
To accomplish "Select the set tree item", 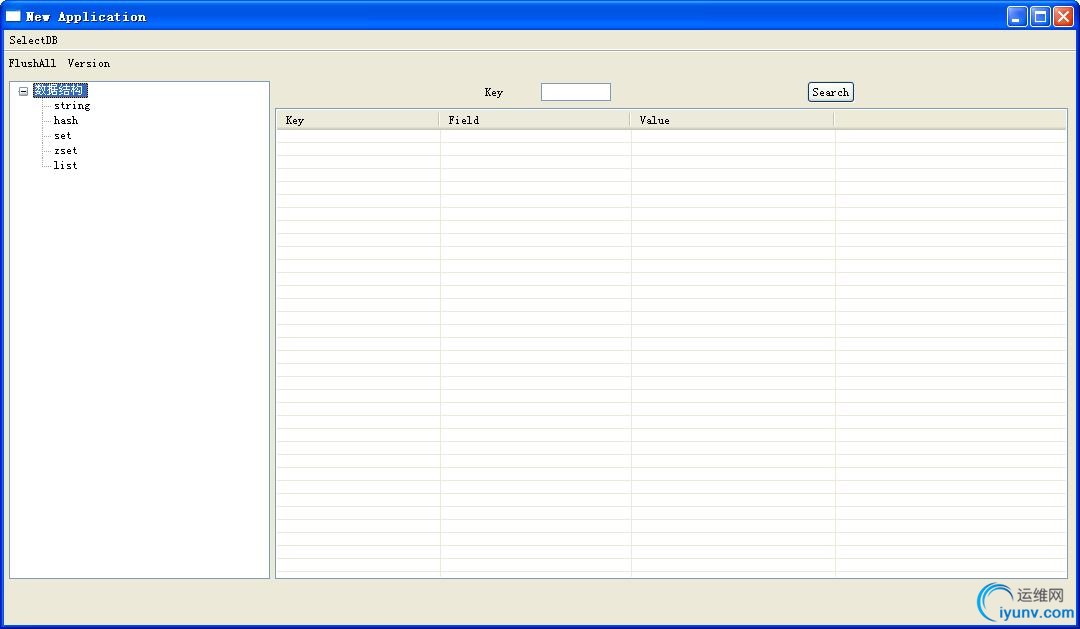I will pyautogui.click(x=63, y=136).
